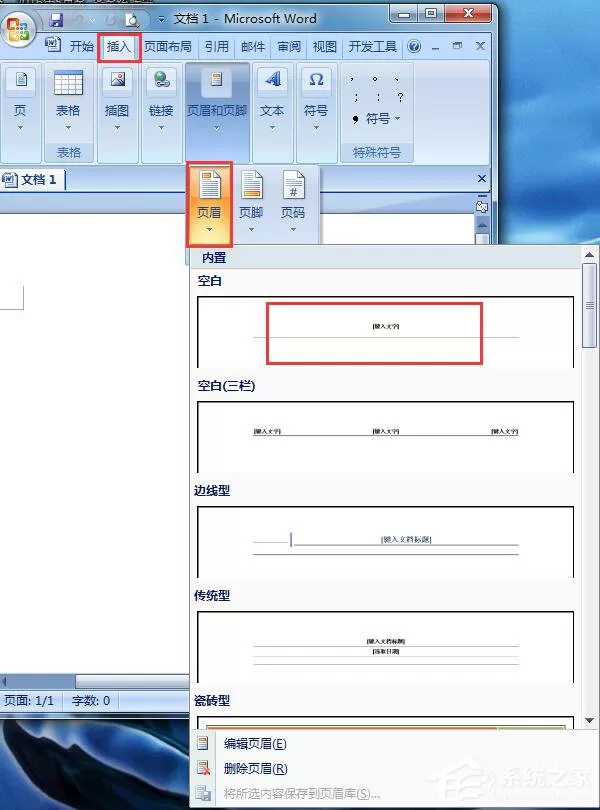Open the Header (页眉) gallery button
Screen dimensions: 600x810
(x=209, y=204)
